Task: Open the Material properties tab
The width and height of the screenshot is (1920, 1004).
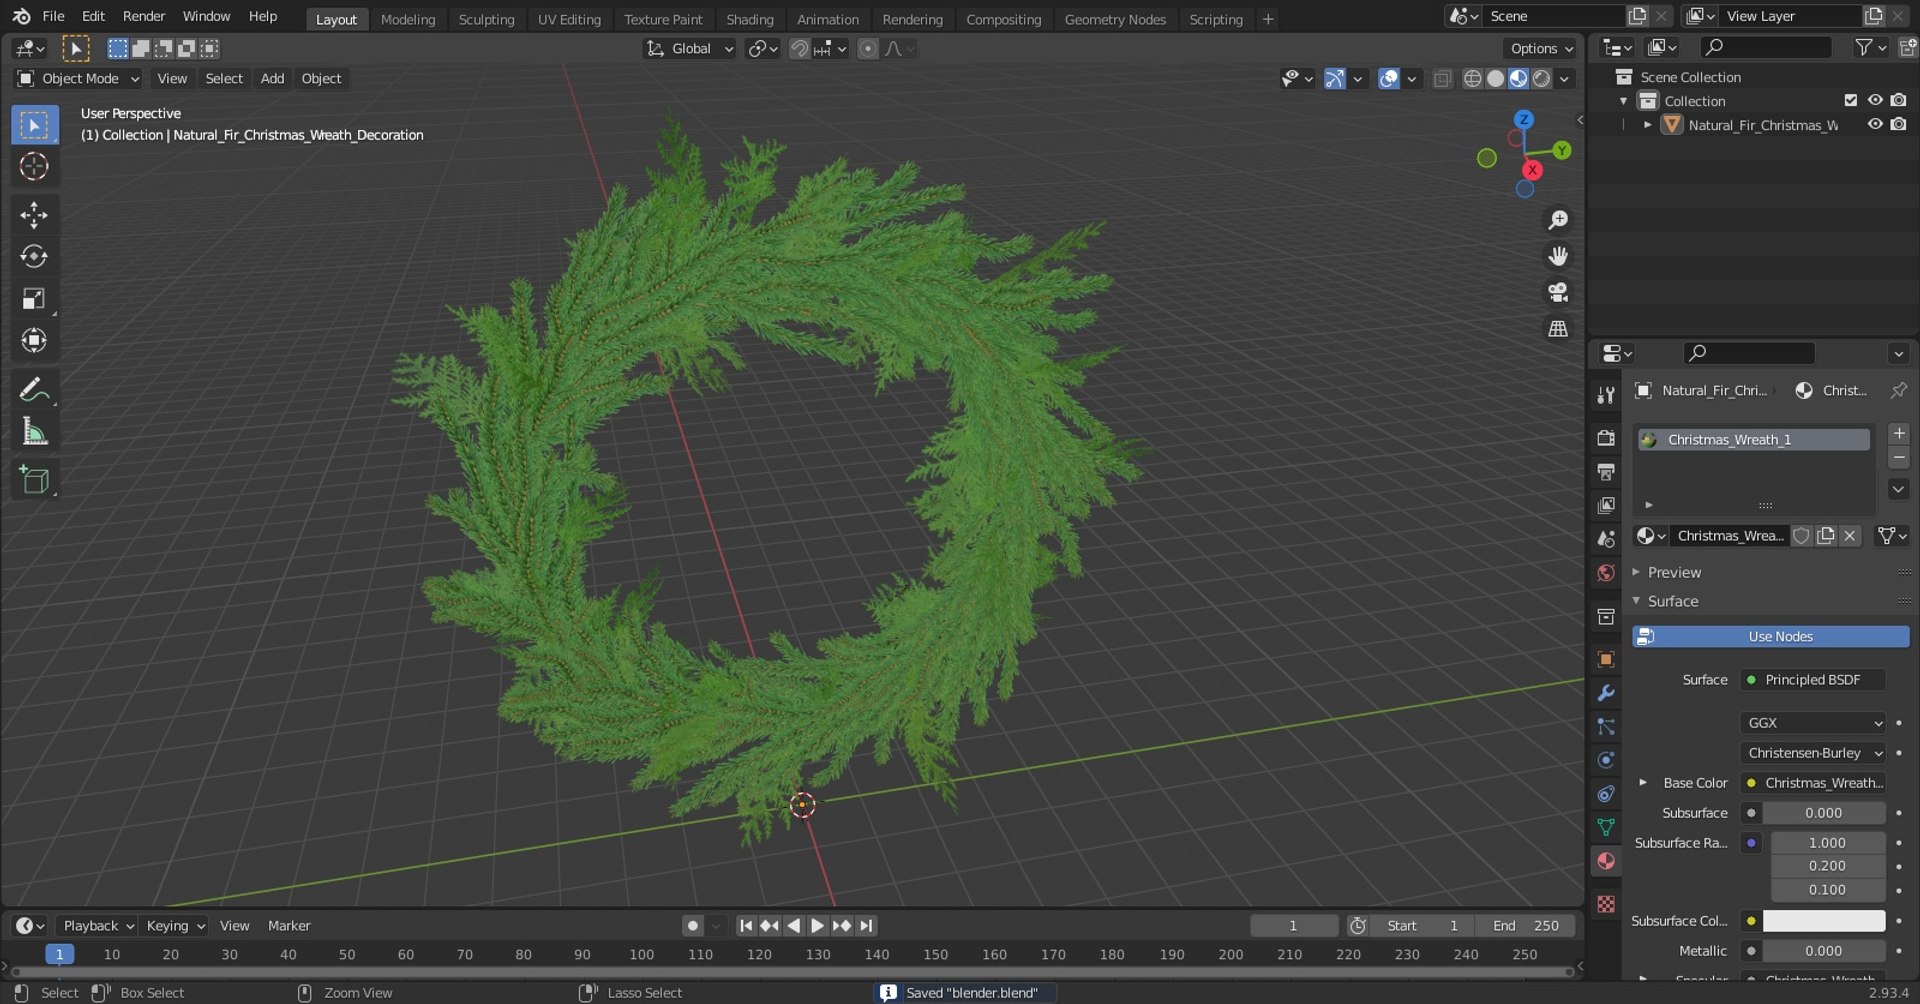Action: [x=1606, y=861]
